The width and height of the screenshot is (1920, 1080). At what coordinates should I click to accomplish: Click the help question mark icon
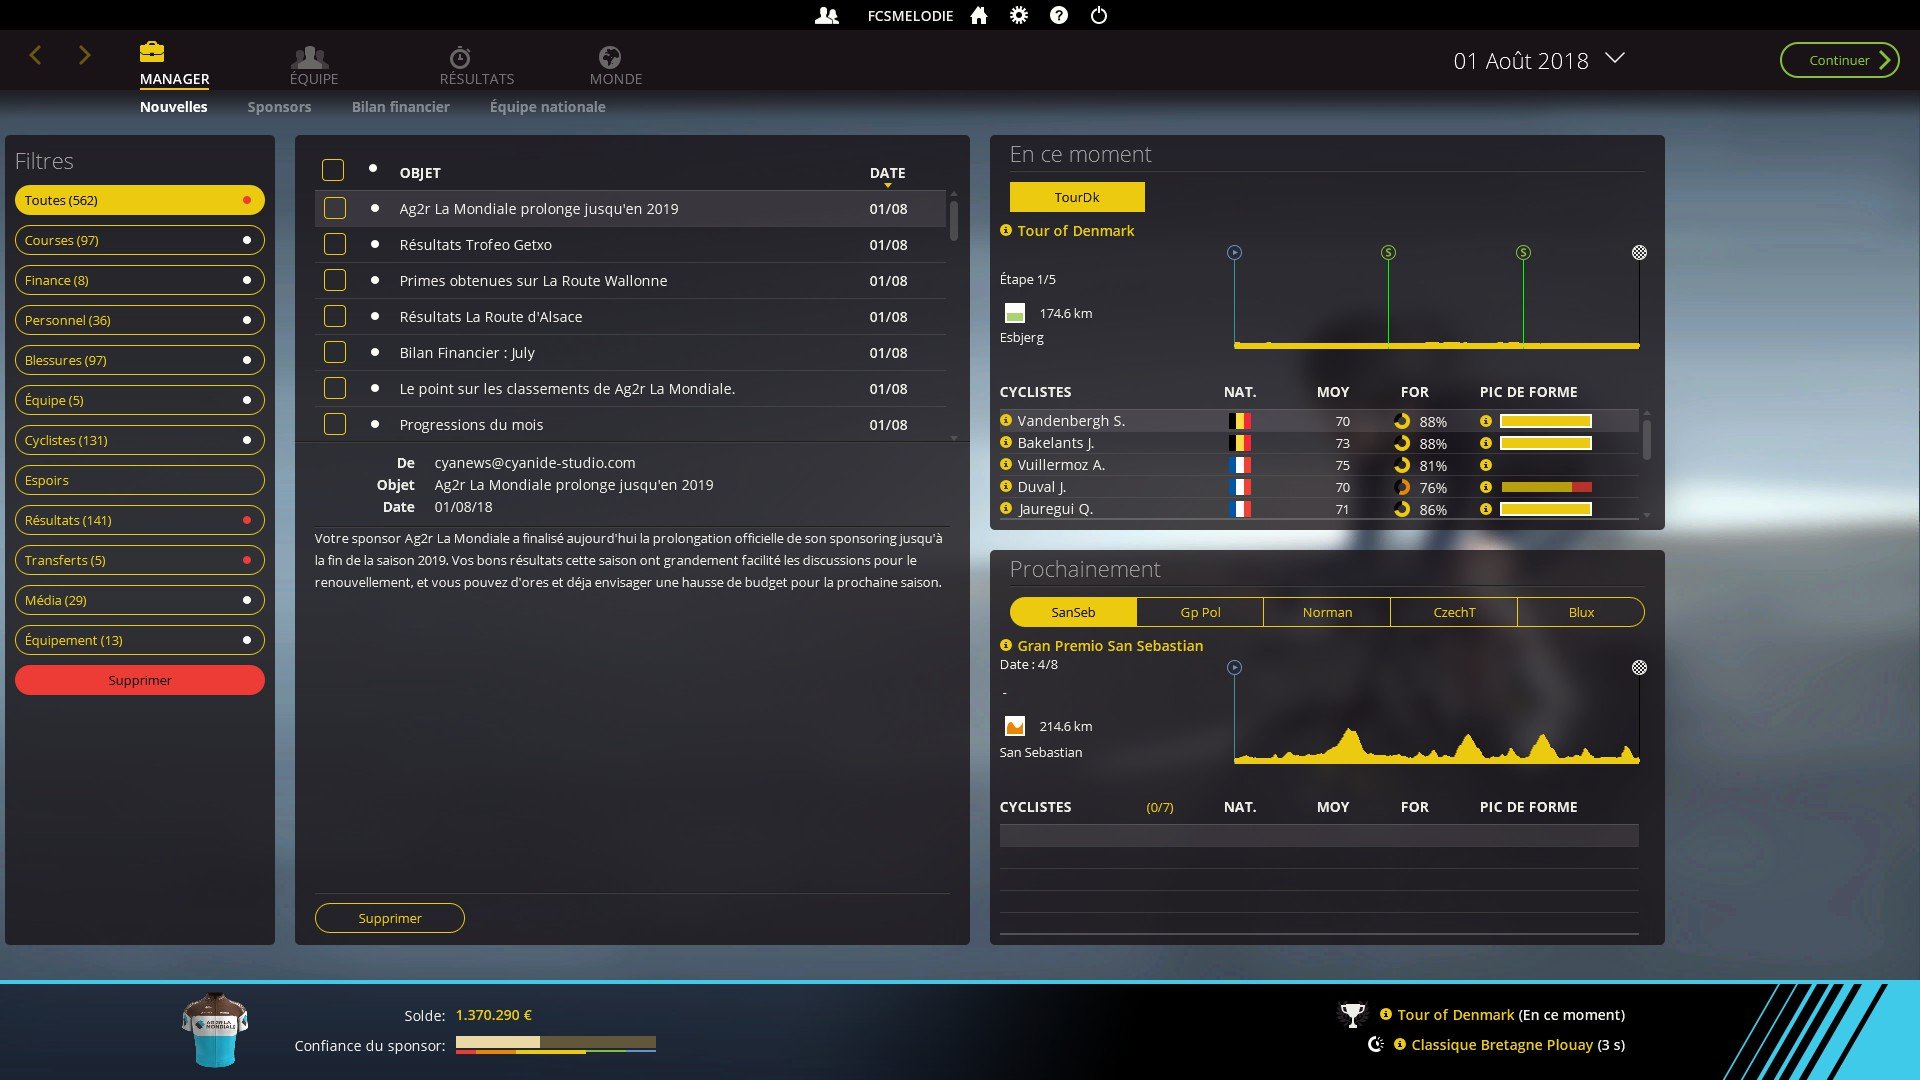[1059, 16]
